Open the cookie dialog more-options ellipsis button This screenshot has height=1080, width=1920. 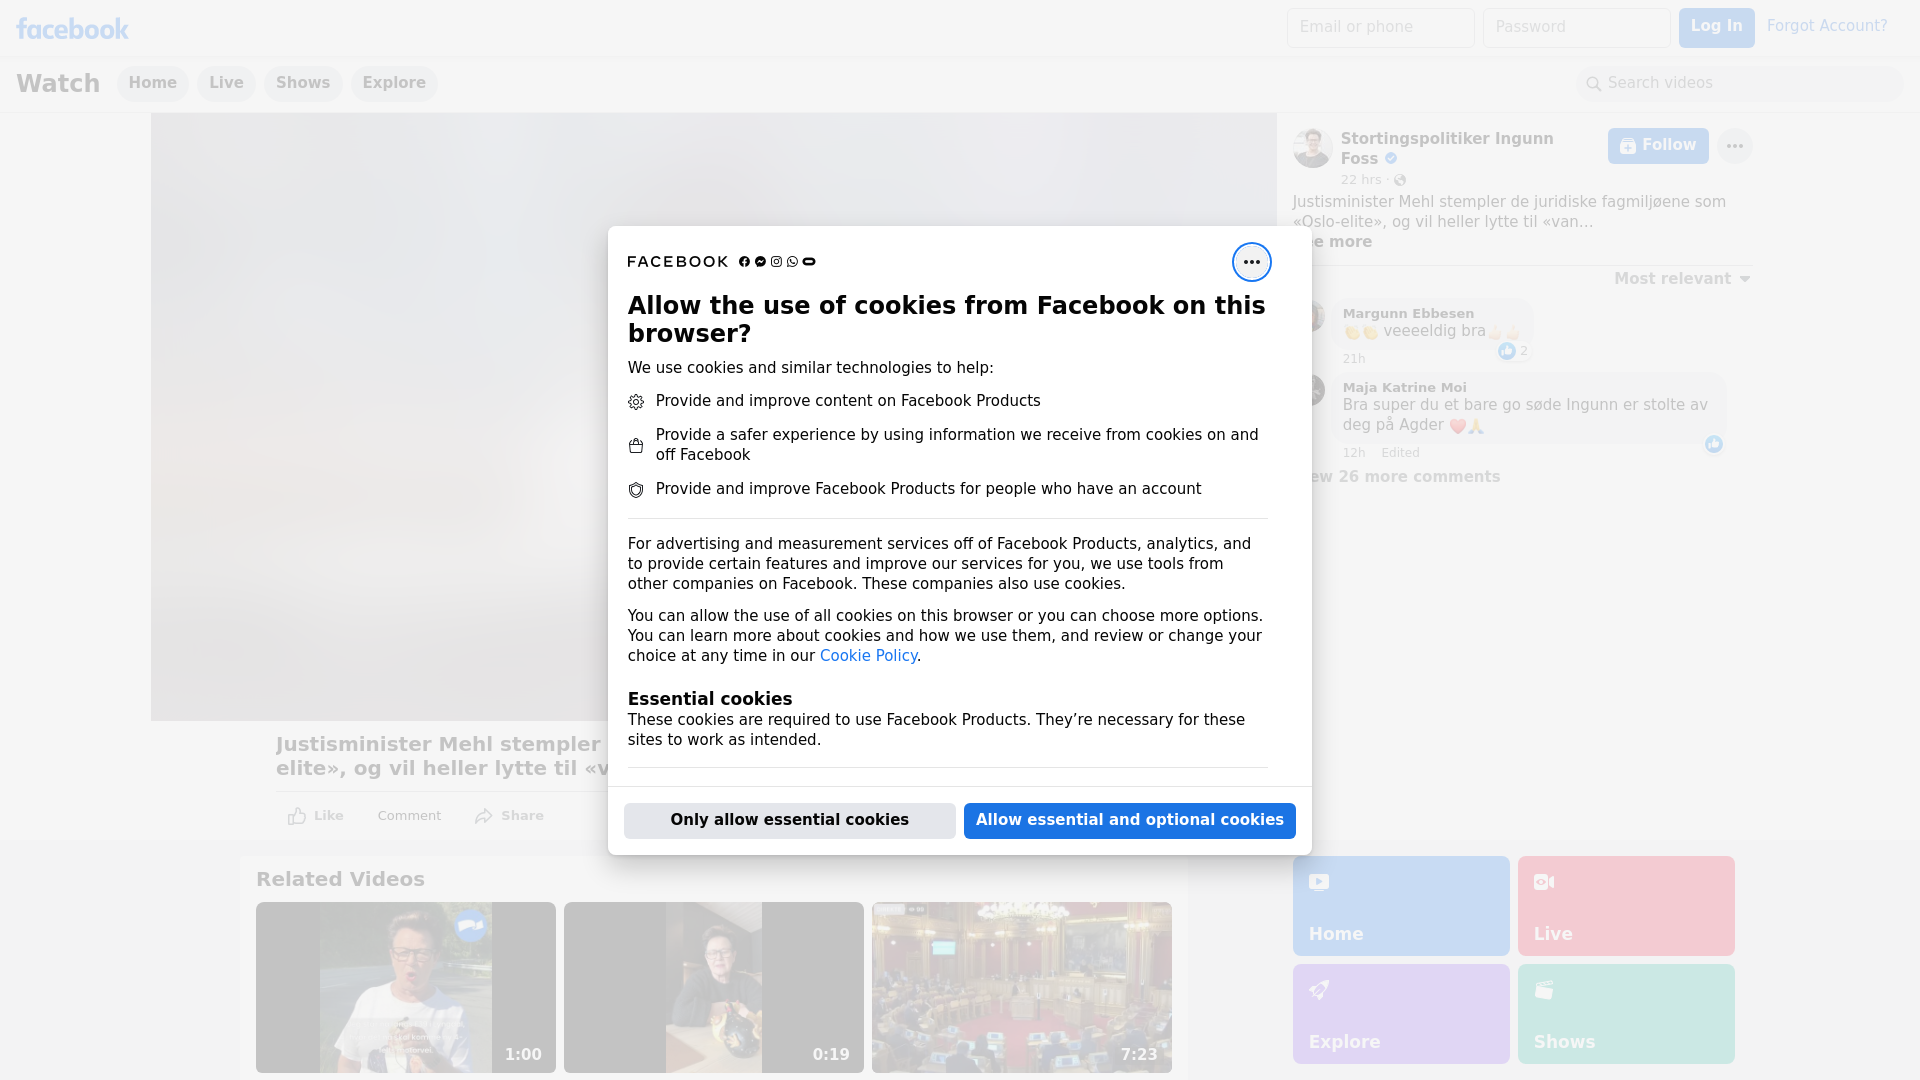[1251, 262]
